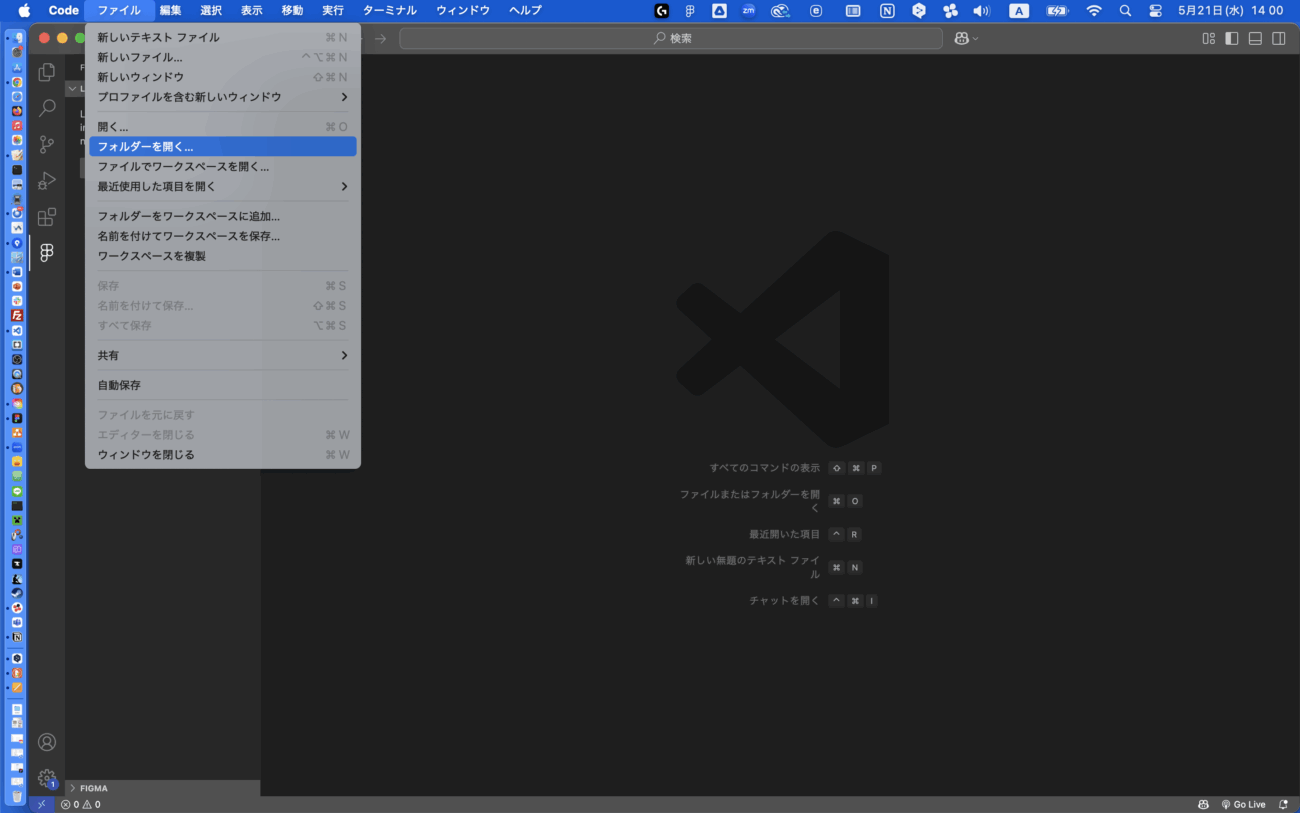
Task: Open the Extensions view icon
Action: (x=46, y=217)
